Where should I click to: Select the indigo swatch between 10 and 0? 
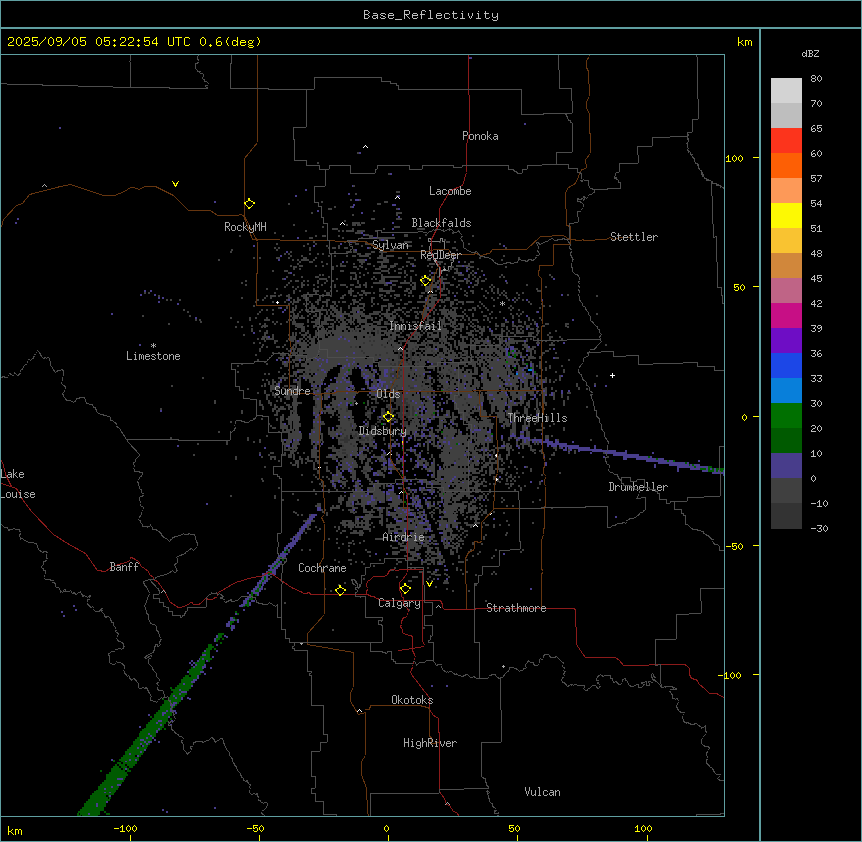coord(786,466)
